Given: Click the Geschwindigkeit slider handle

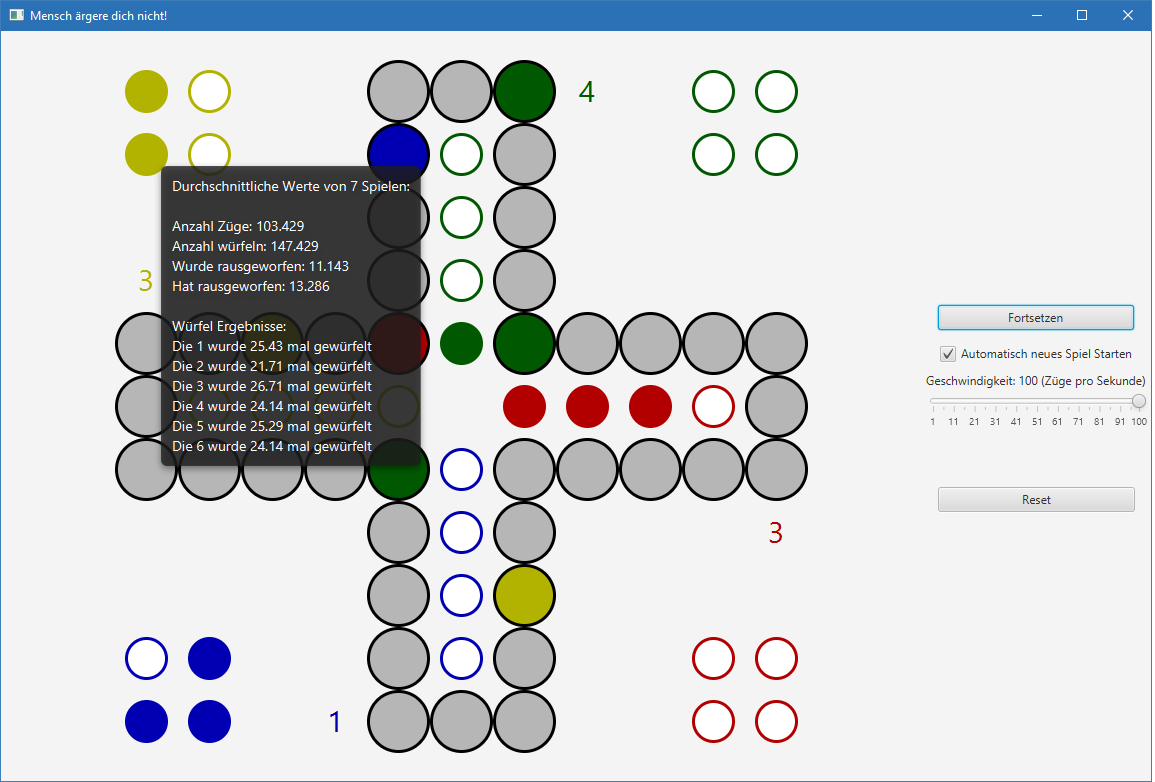Looking at the screenshot, I should point(1139,401).
